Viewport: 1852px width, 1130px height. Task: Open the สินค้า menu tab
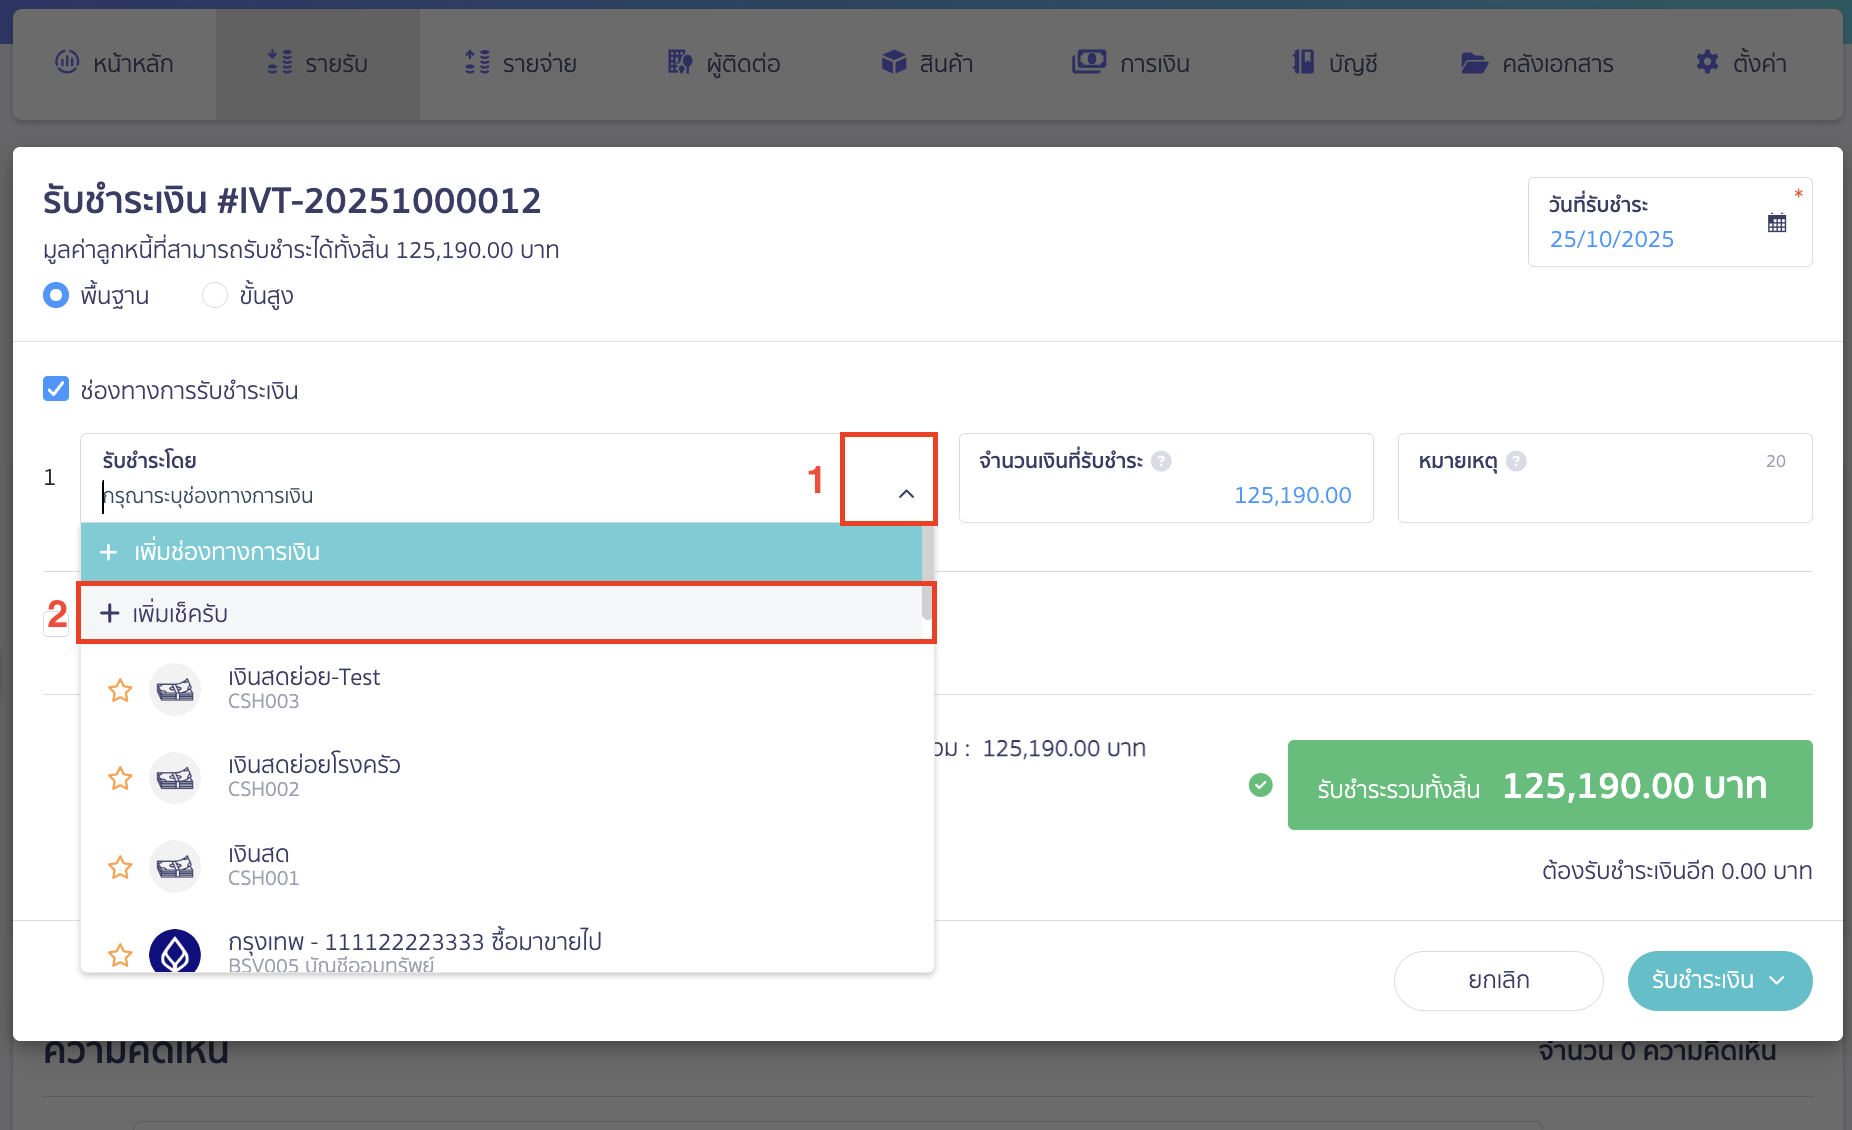coord(926,64)
